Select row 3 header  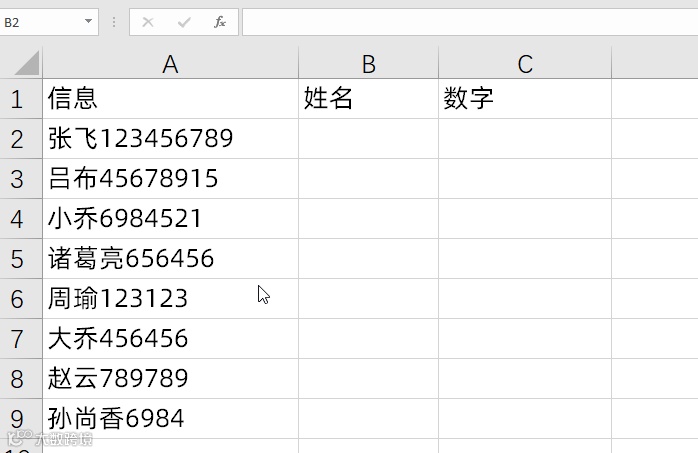(21, 178)
